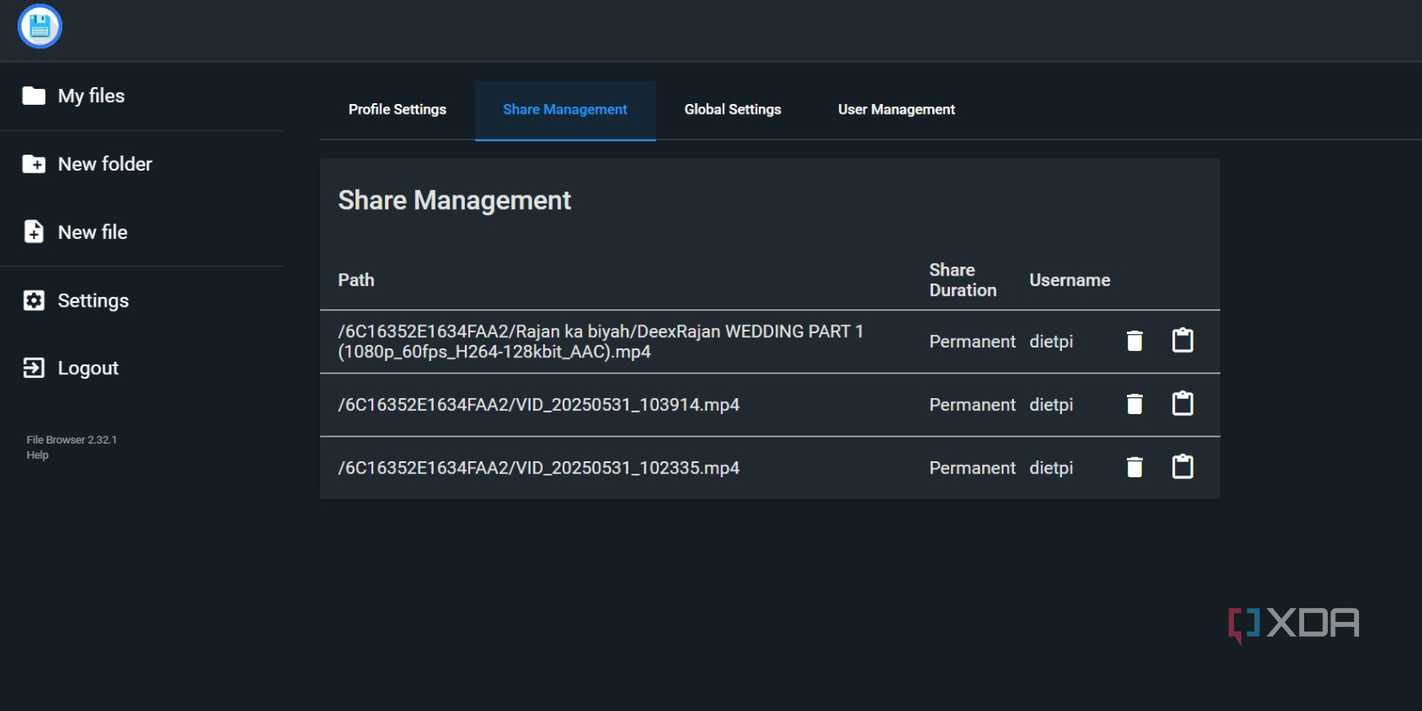Click the File Browser floppy disk logo
Image resolution: width=1422 pixels, height=711 pixels.
point(40,27)
